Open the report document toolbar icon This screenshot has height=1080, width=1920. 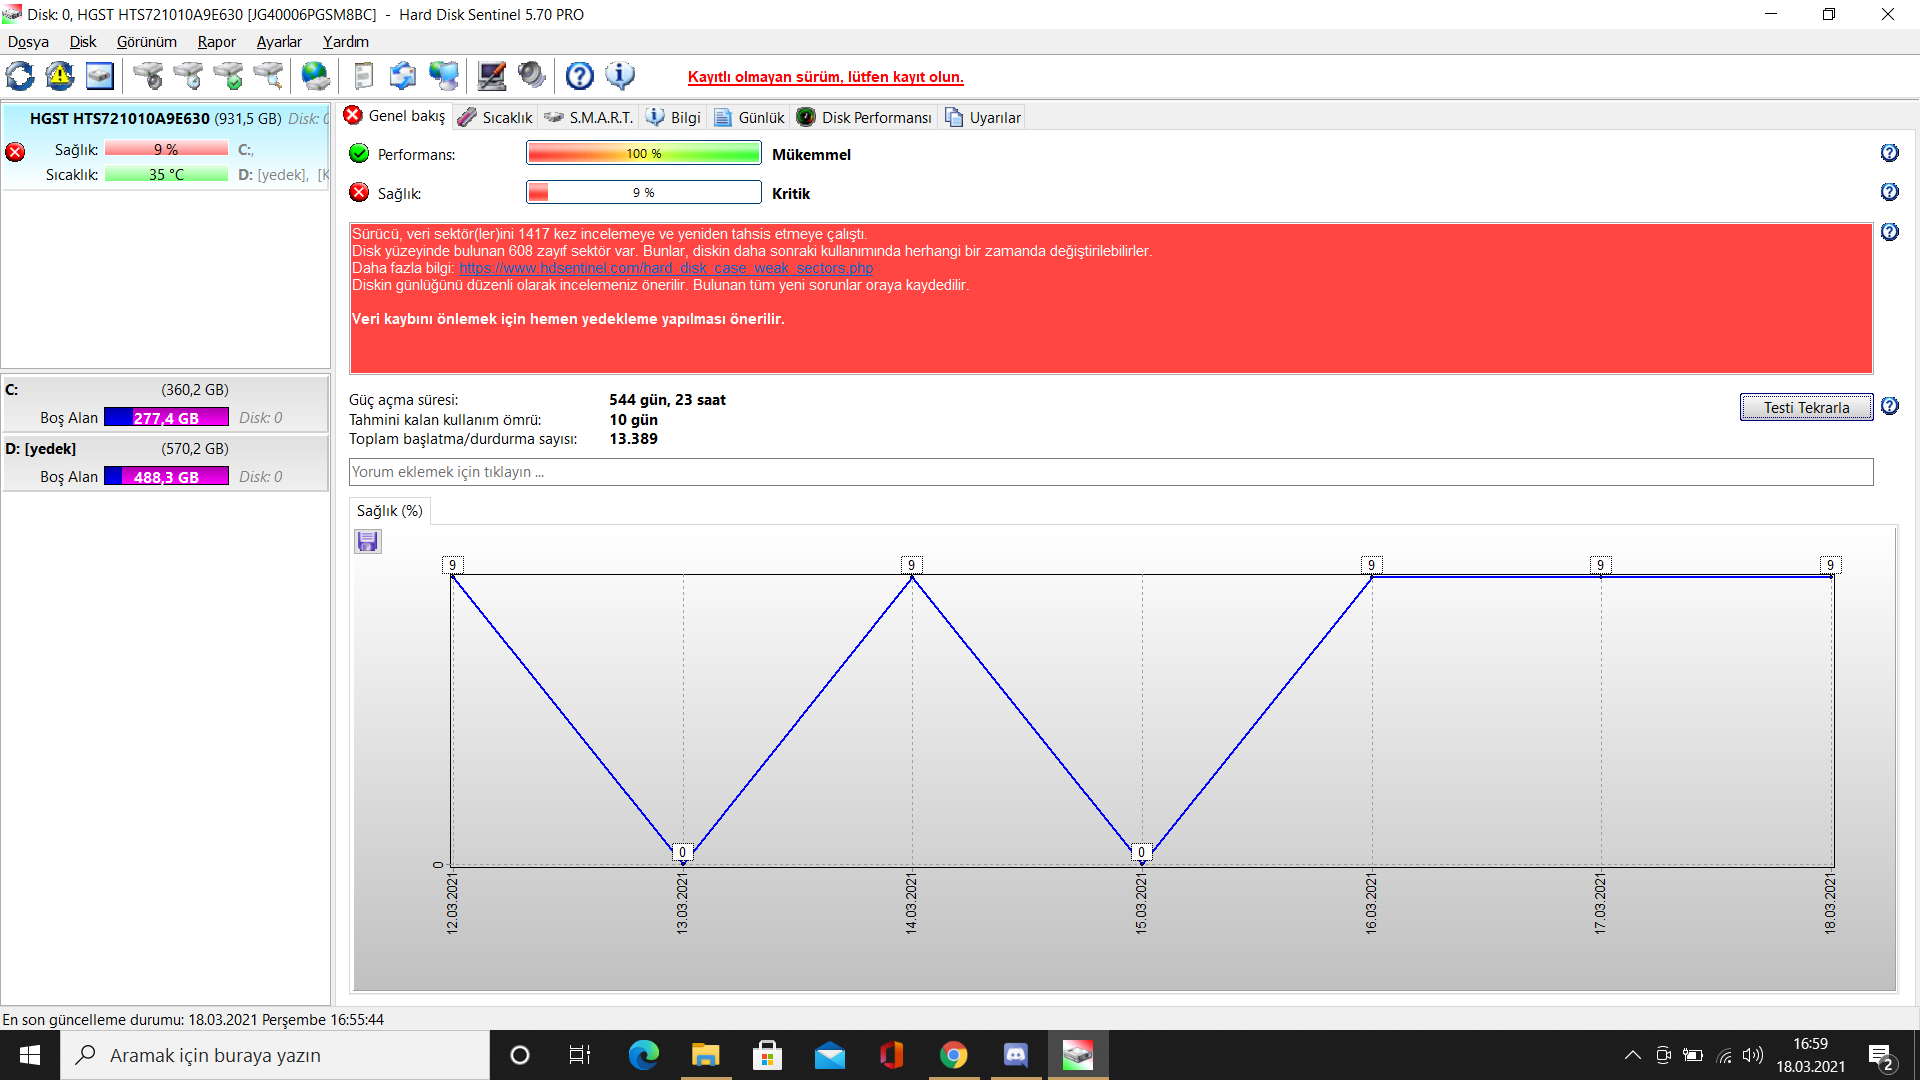pyautogui.click(x=364, y=76)
